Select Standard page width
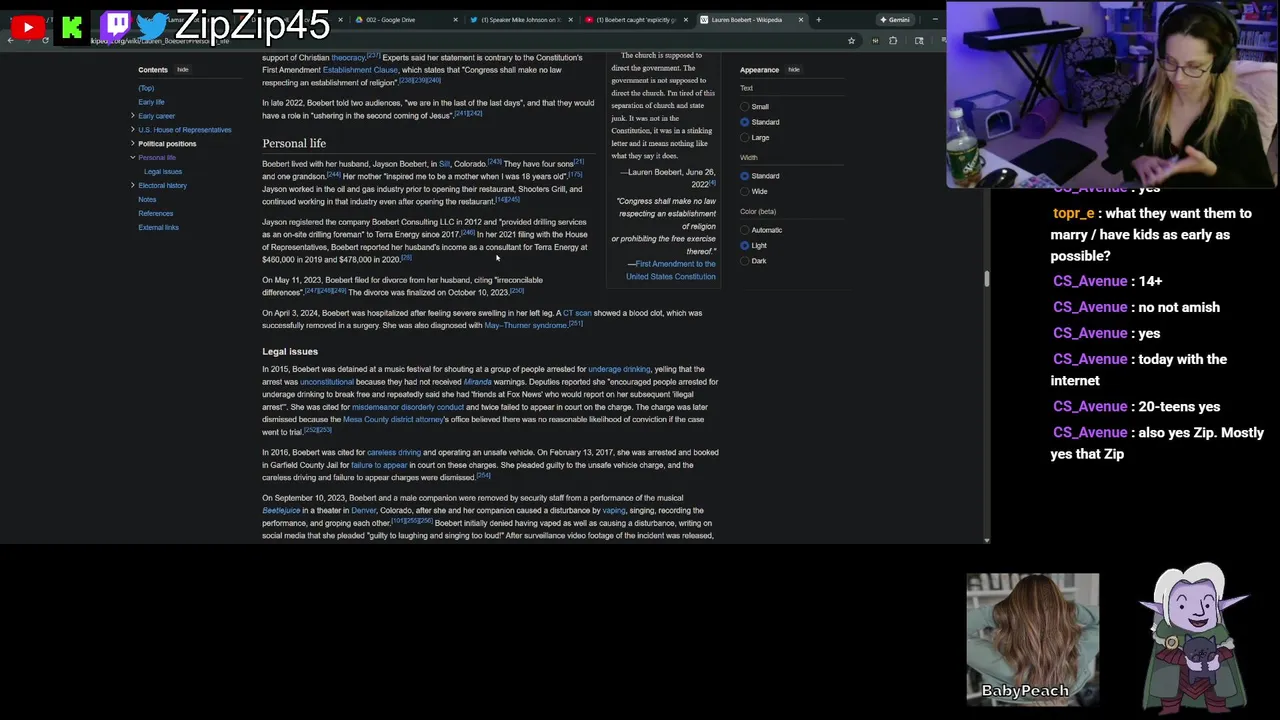Image resolution: width=1280 pixels, height=720 pixels. (x=744, y=176)
